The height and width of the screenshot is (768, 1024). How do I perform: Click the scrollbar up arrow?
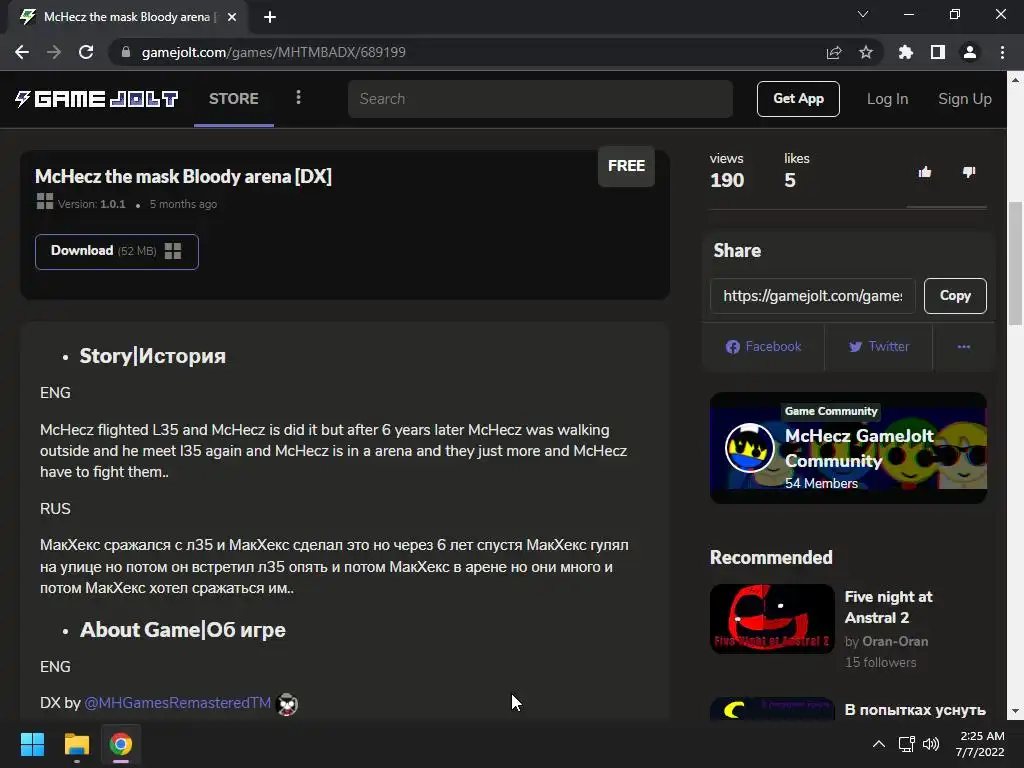pos(1015,80)
